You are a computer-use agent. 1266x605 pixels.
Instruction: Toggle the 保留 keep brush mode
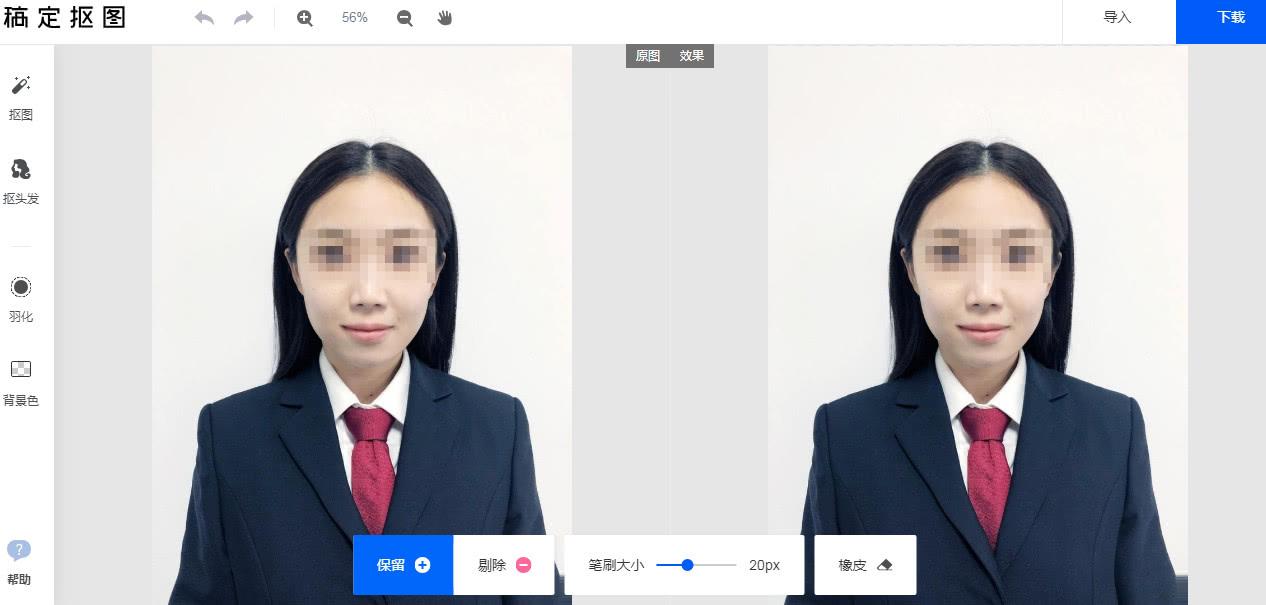pos(403,564)
